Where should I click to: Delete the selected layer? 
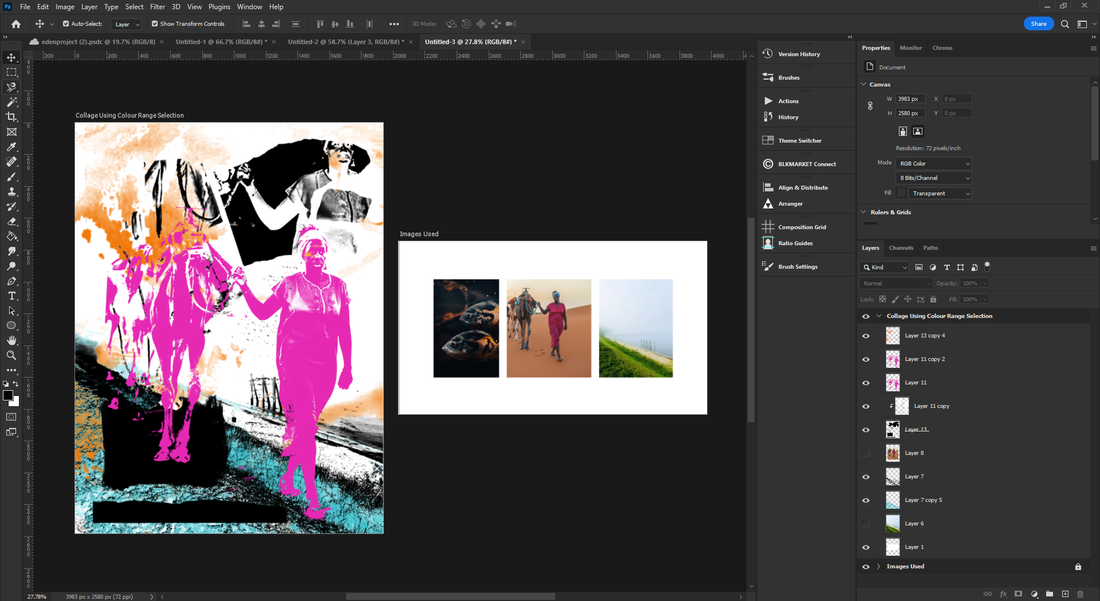tap(1080, 594)
